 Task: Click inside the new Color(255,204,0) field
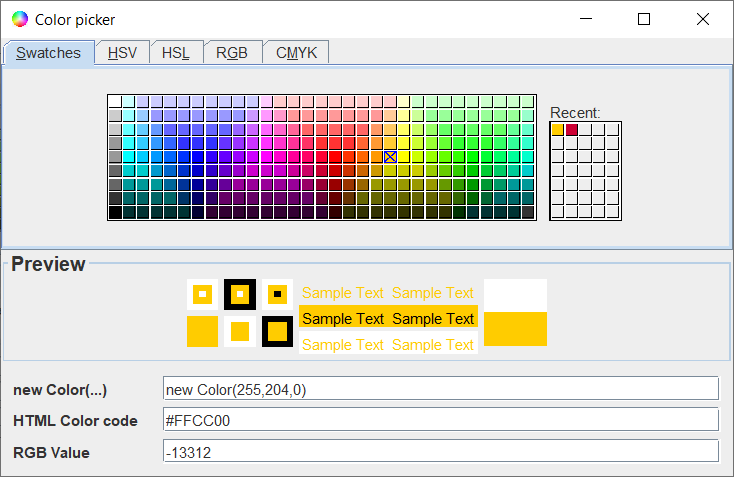(x=441, y=389)
